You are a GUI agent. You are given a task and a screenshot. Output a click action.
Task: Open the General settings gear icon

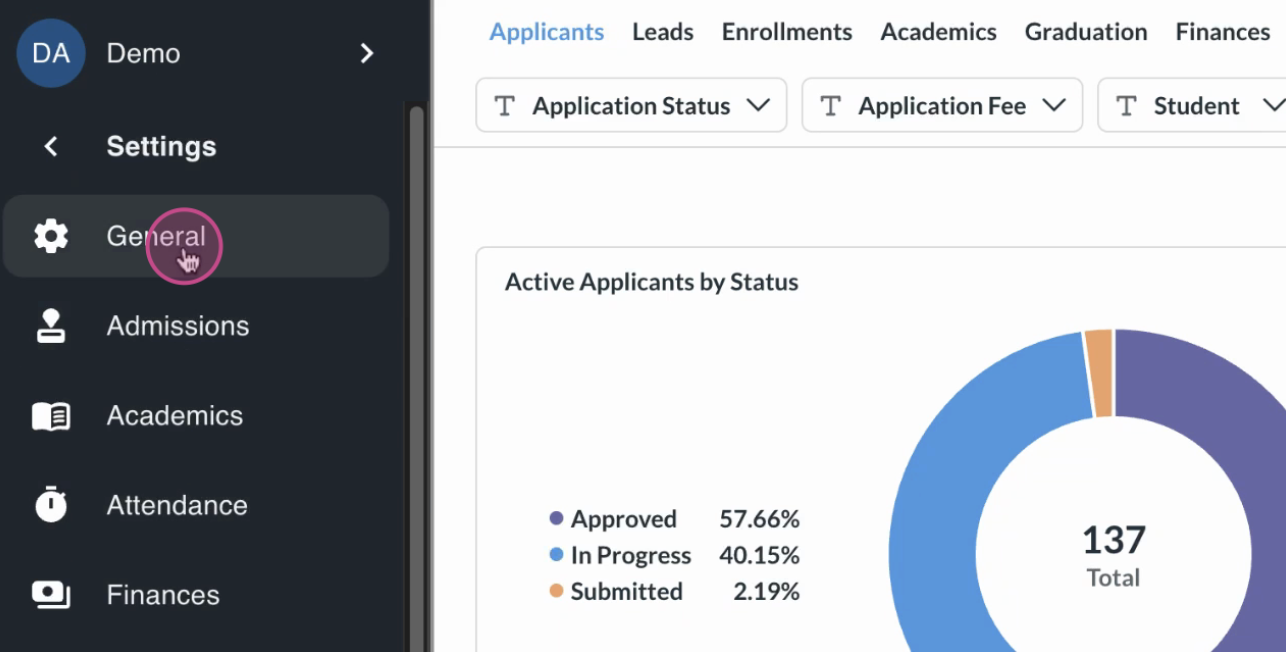tap(51, 236)
